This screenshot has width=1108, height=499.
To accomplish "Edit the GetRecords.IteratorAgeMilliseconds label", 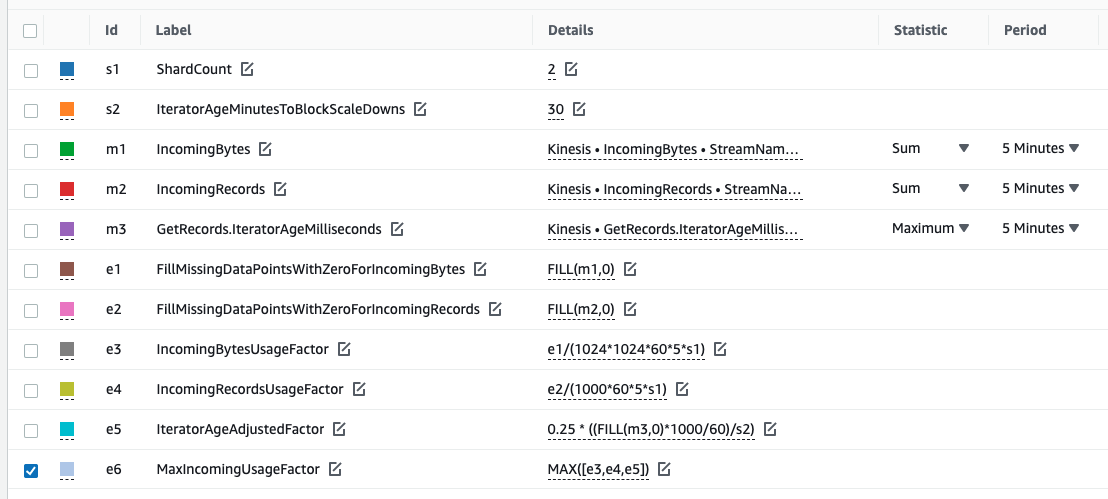I will pos(397,229).
